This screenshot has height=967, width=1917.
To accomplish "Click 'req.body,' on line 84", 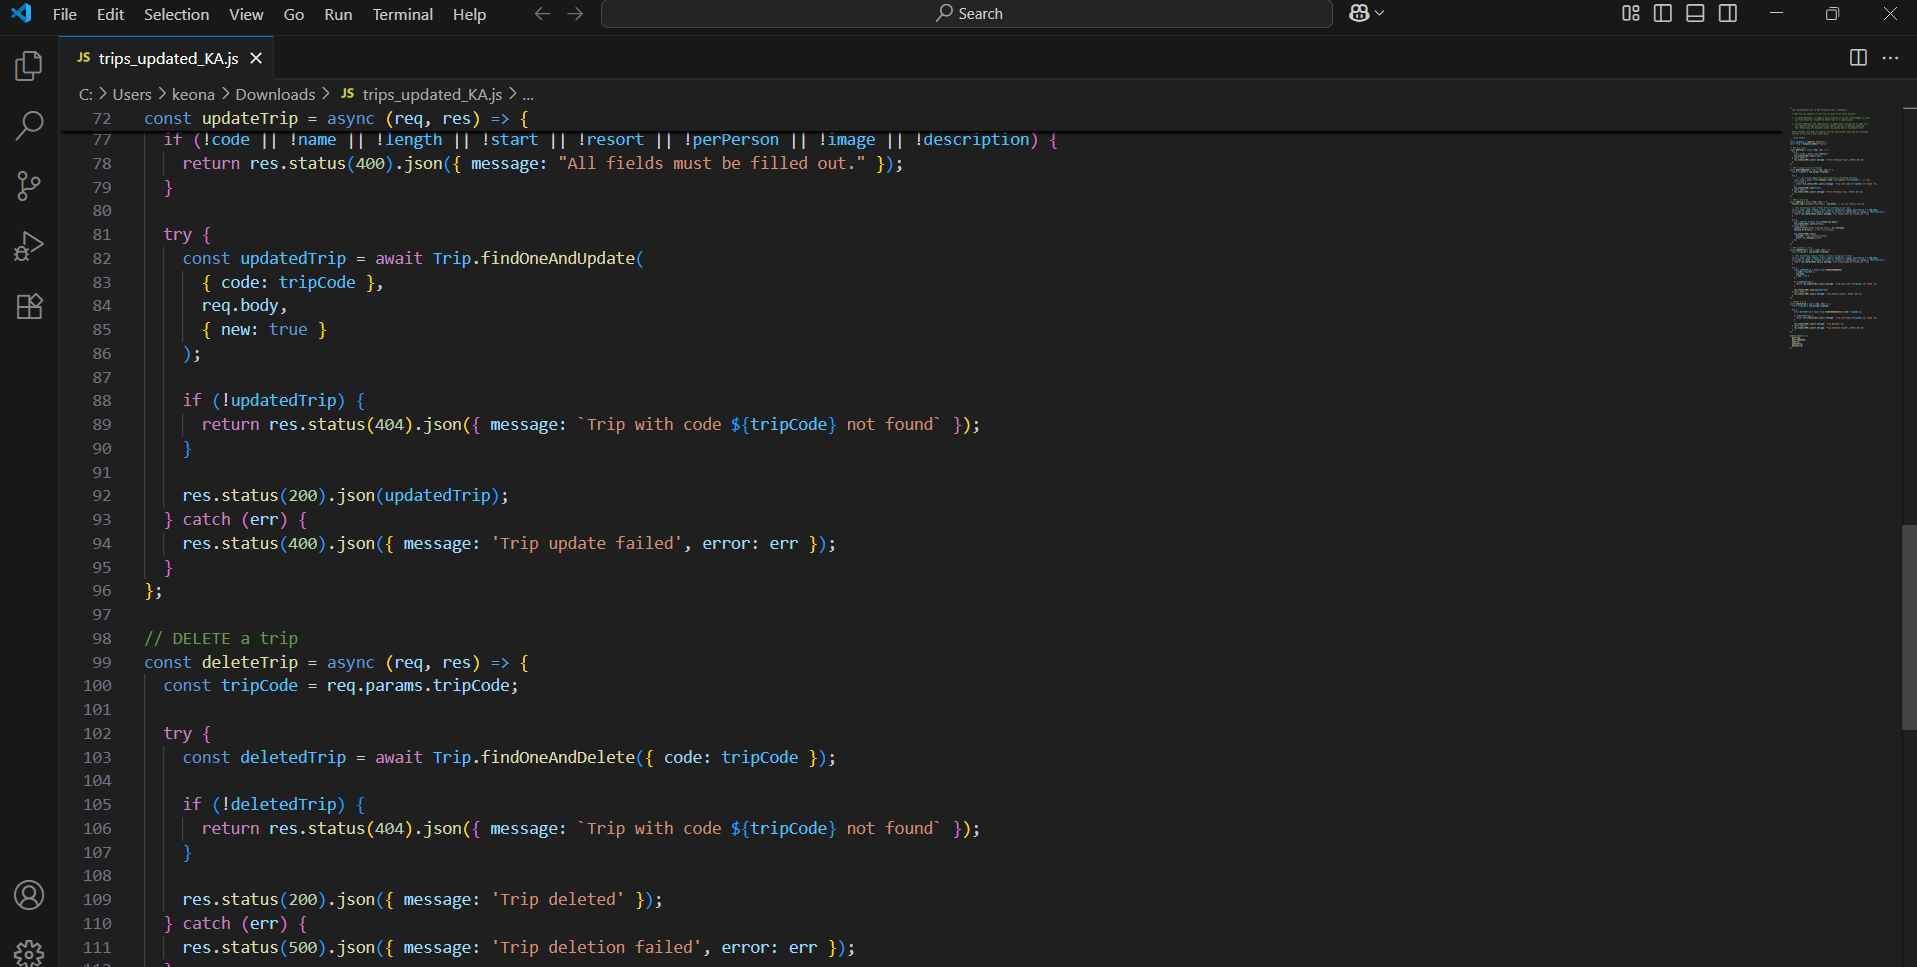I will pos(245,305).
